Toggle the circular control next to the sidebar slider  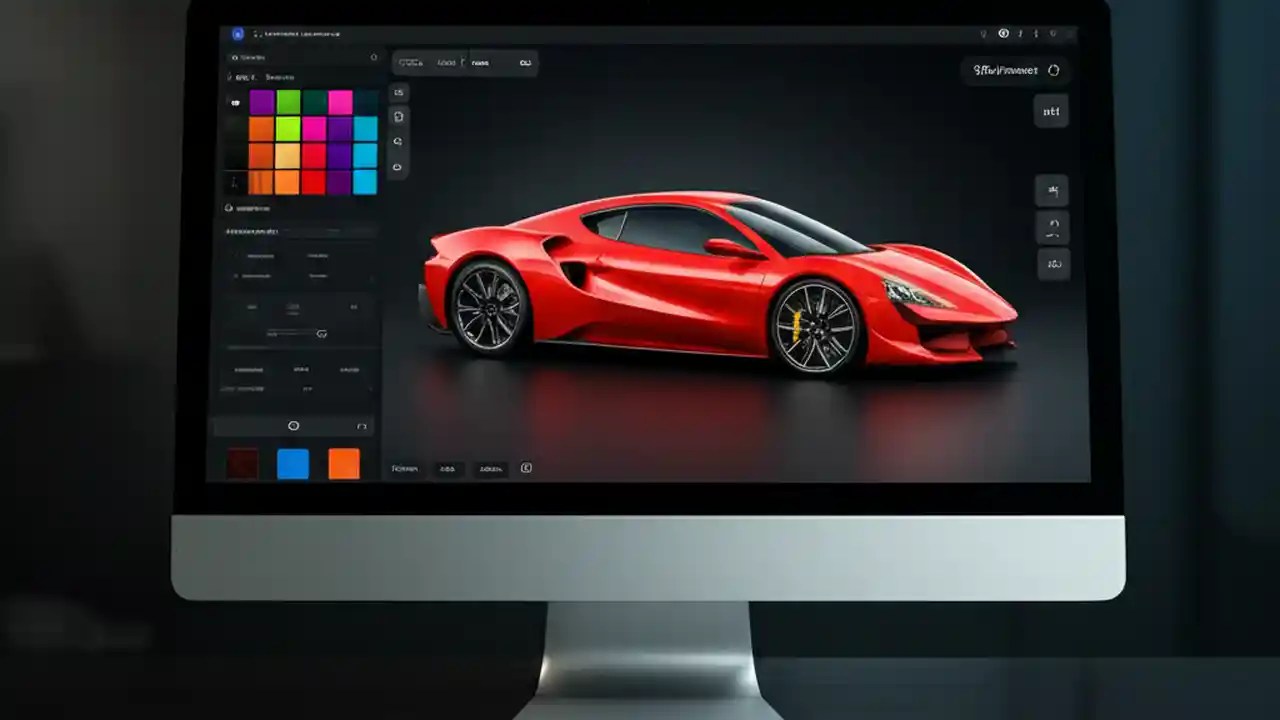pyautogui.click(x=321, y=334)
